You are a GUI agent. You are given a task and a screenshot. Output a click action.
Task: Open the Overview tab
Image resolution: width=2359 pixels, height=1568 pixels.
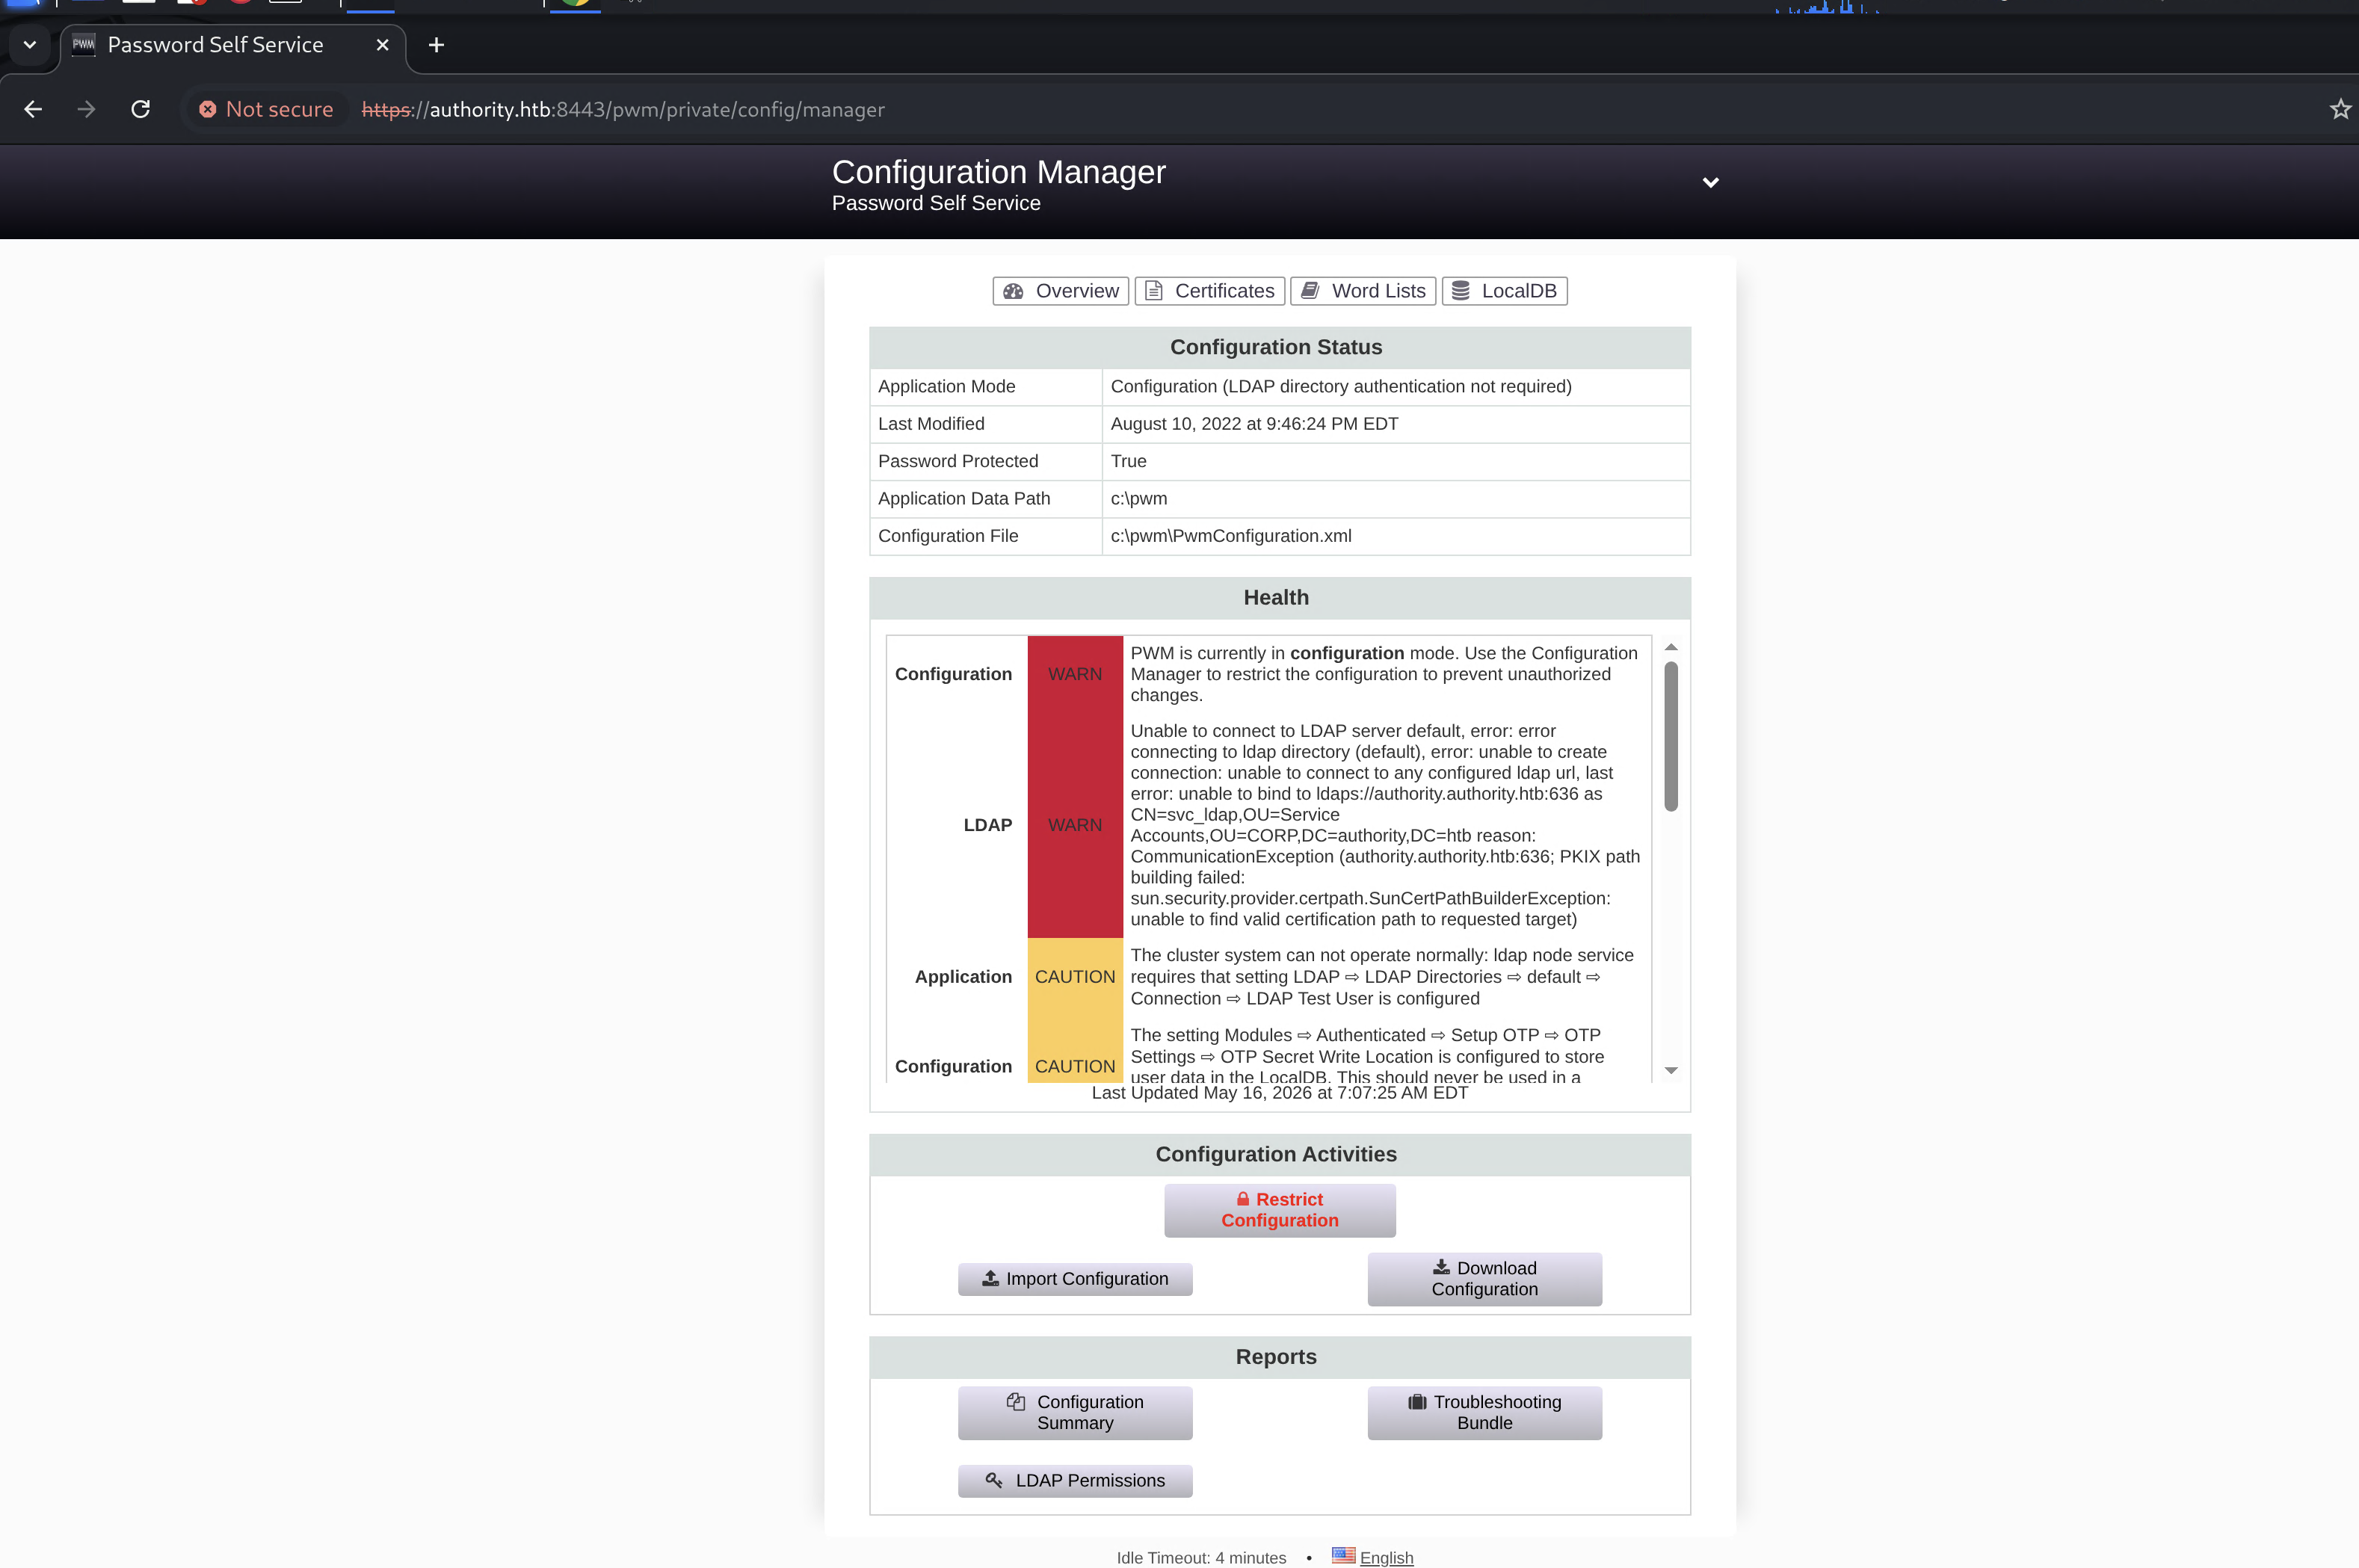point(1061,291)
